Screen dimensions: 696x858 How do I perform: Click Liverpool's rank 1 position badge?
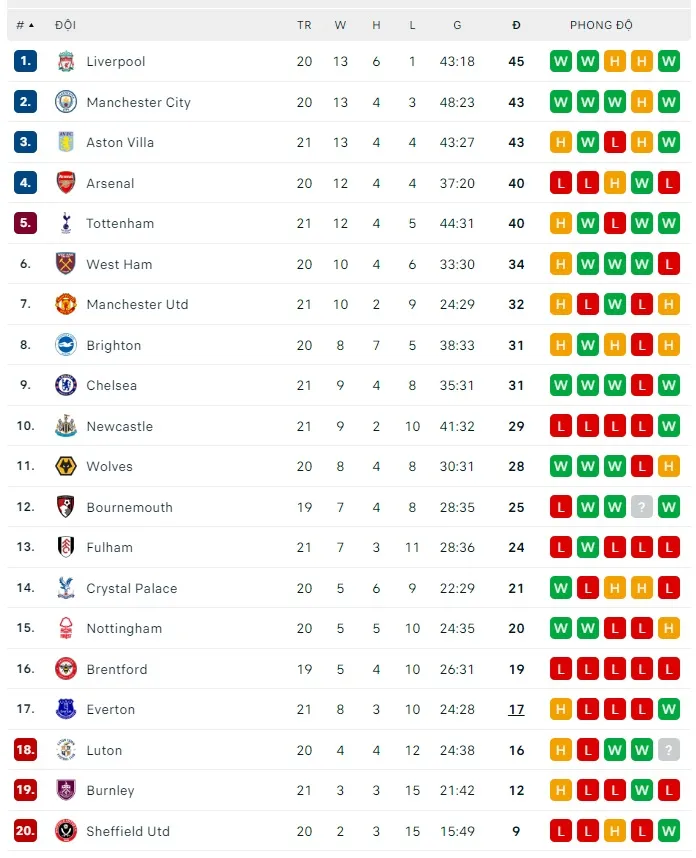pos(26,61)
